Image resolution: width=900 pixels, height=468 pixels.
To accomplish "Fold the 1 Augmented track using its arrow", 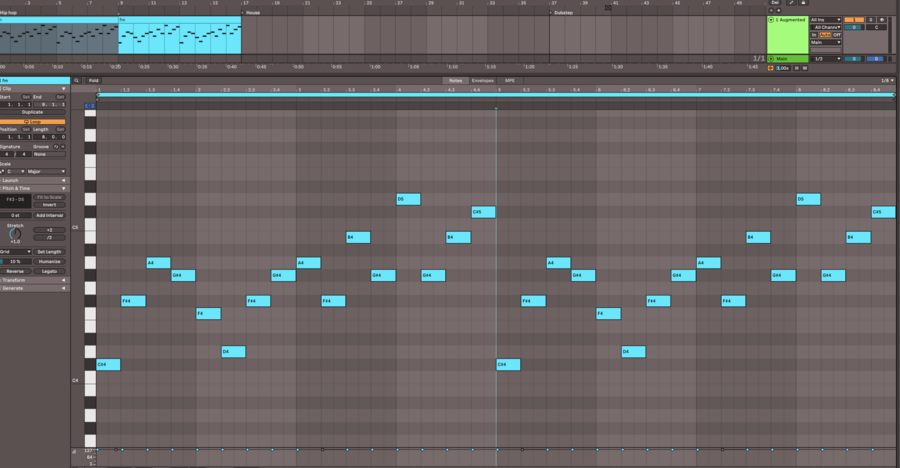I will [x=771, y=20].
